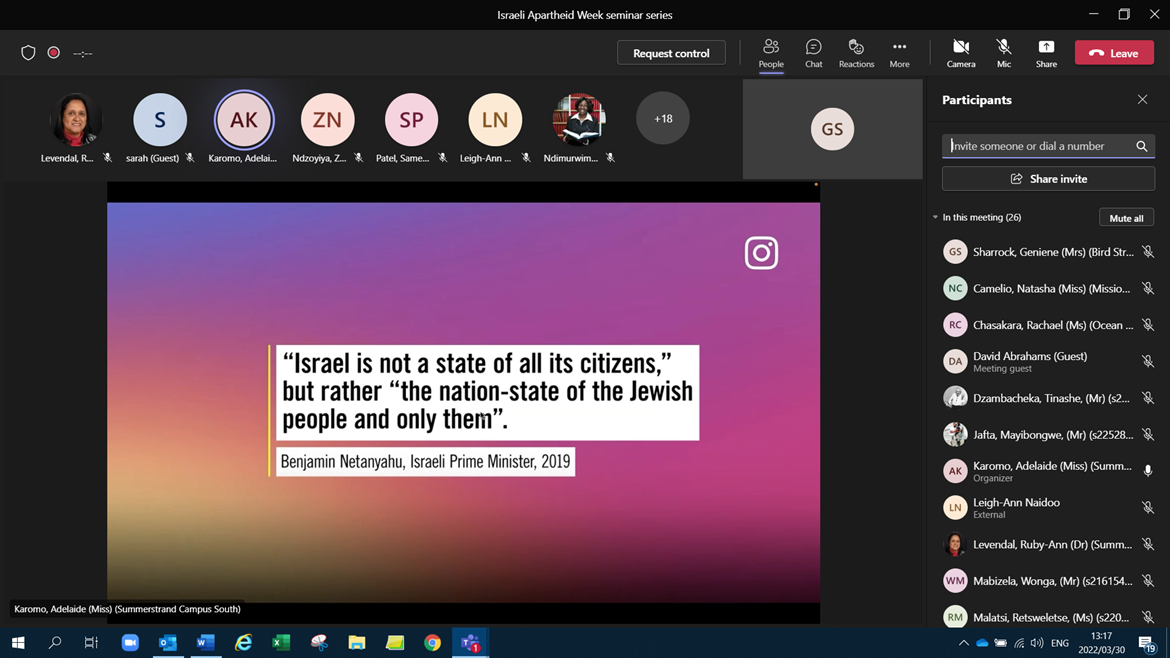
Task: Open Sticky Notes from the taskbar
Action: click(x=395, y=642)
